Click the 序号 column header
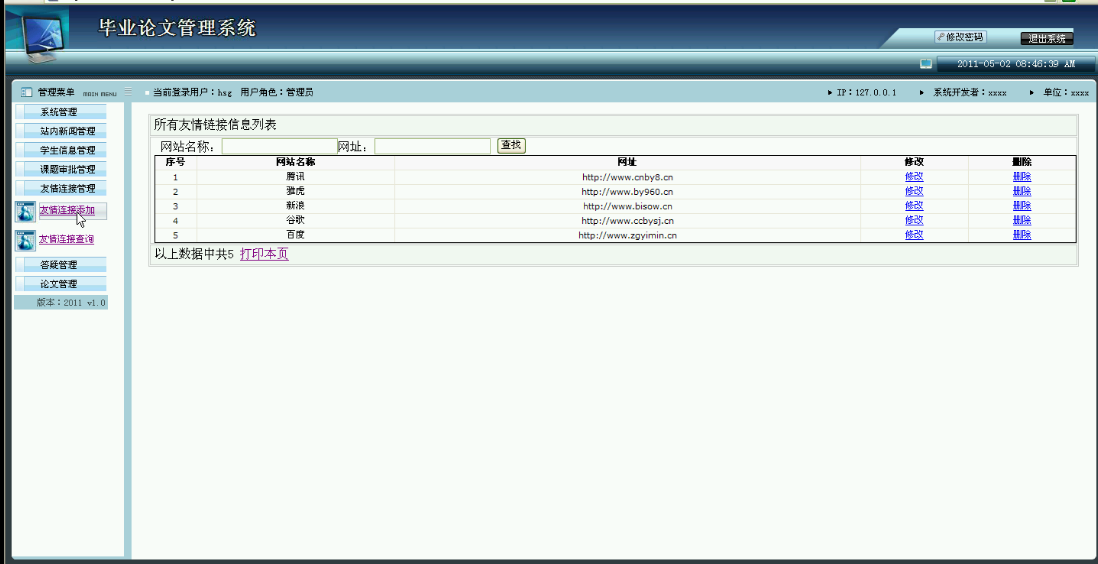The height and width of the screenshot is (564, 1098). point(175,162)
